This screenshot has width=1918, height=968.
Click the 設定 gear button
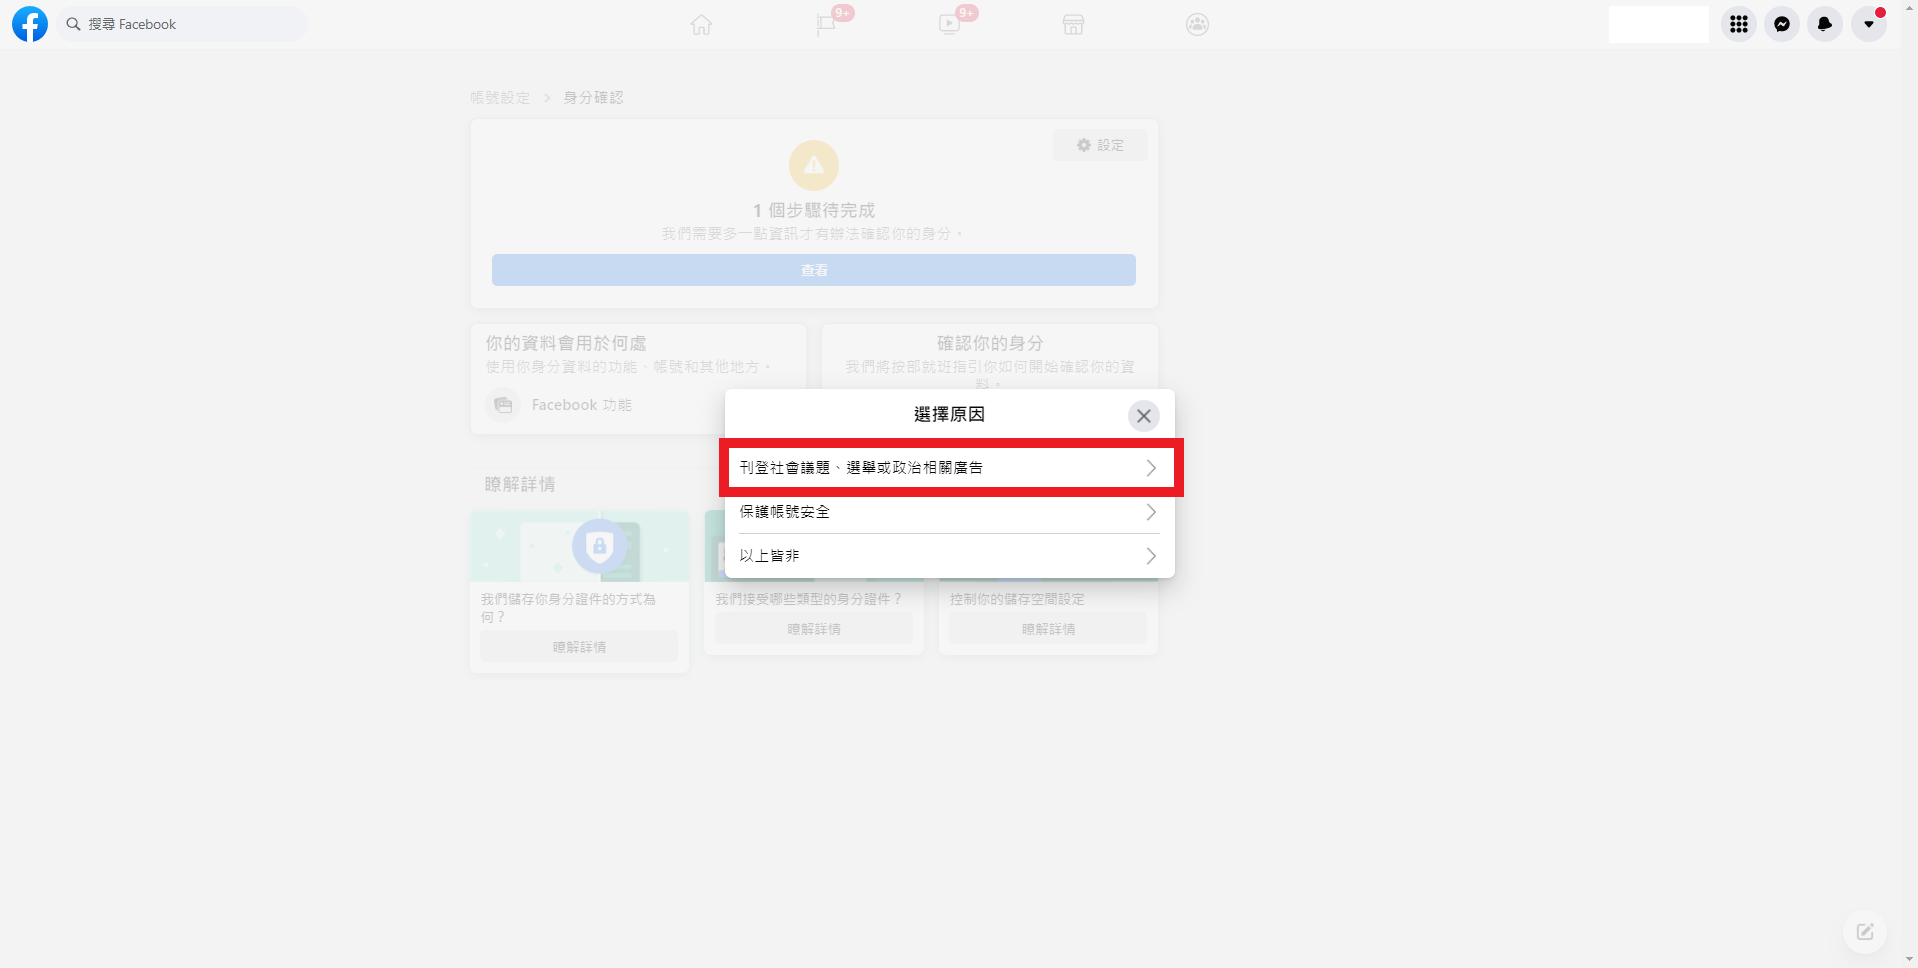pyautogui.click(x=1100, y=145)
